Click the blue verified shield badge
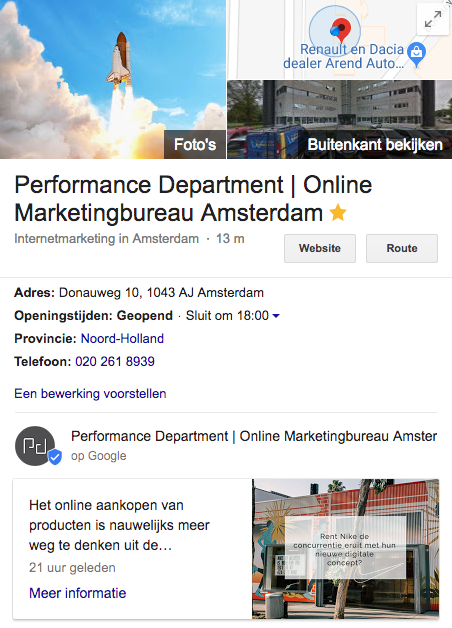Image resolution: width=452 pixels, height=628 pixels. click(x=55, y=457)
